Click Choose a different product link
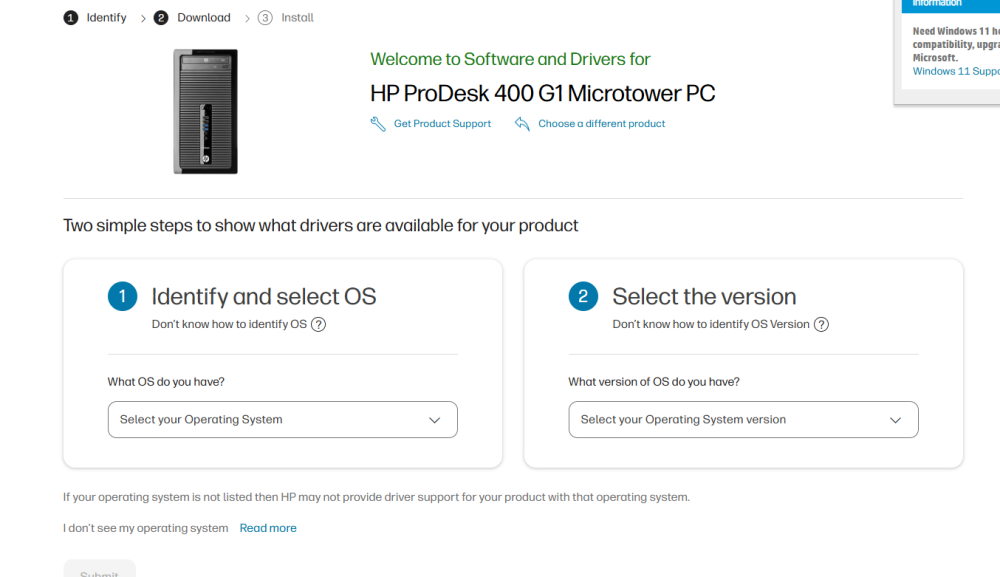1000x577 pixels. pos(601,124)
